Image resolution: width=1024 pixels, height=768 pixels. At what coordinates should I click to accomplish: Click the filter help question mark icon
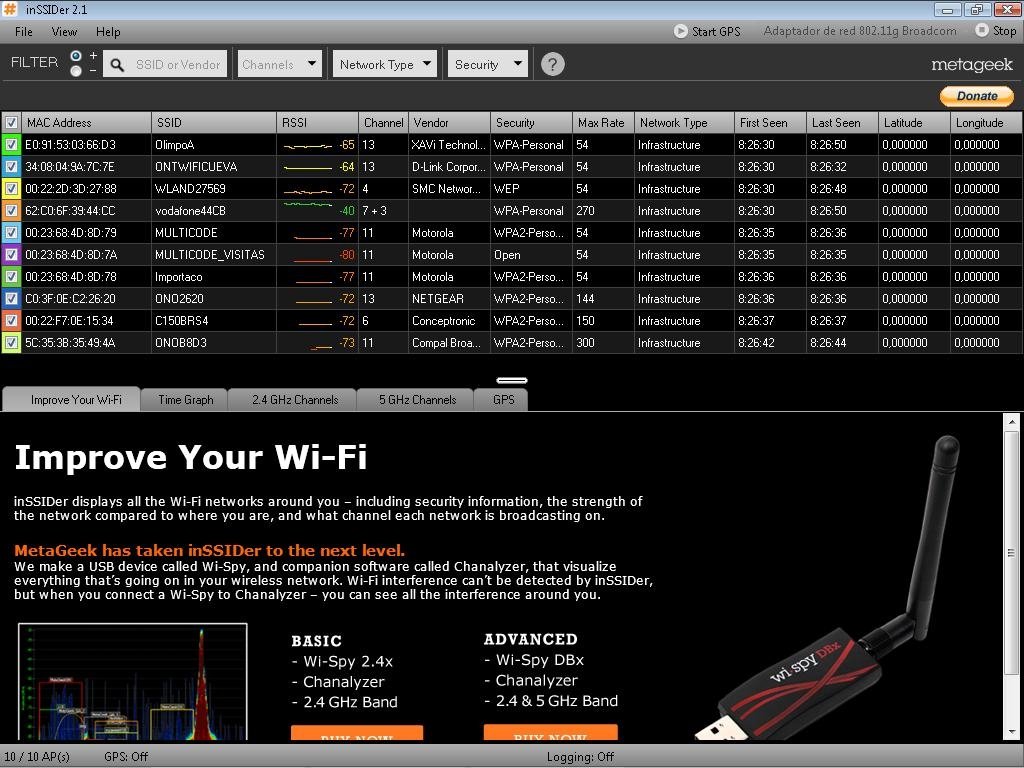552,64
